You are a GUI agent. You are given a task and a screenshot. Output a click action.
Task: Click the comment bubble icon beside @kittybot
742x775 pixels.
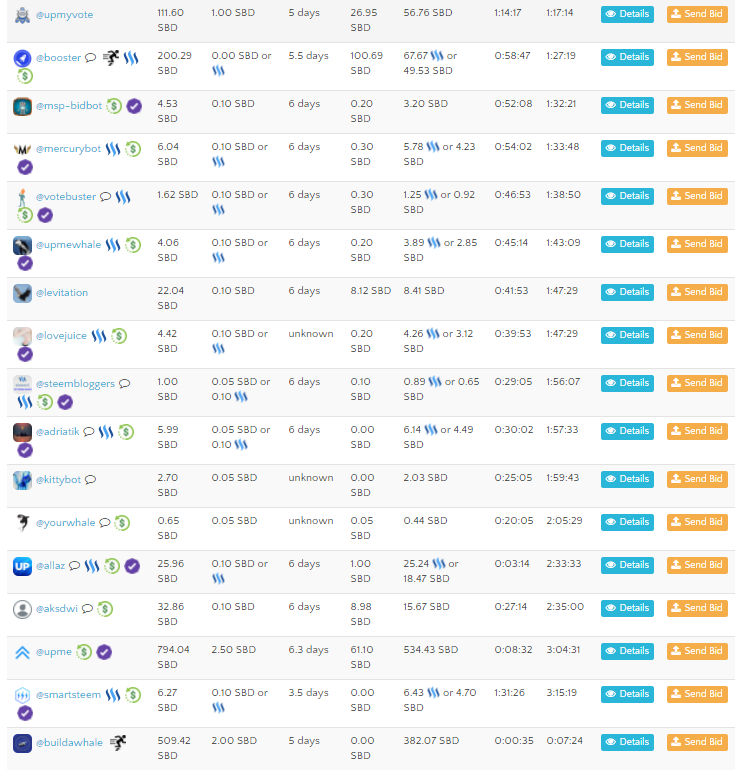pos(90,480)
